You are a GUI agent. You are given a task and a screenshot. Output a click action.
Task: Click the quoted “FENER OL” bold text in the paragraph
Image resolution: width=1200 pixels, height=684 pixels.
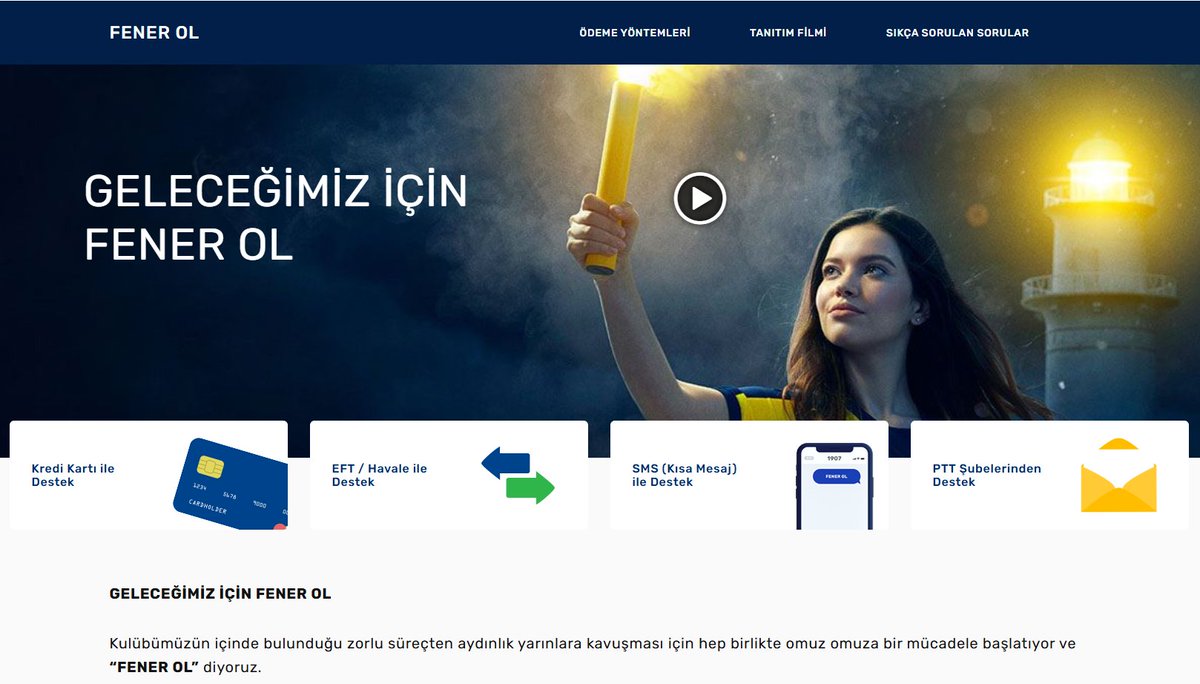pyautogui.click(x=154, y=667)
